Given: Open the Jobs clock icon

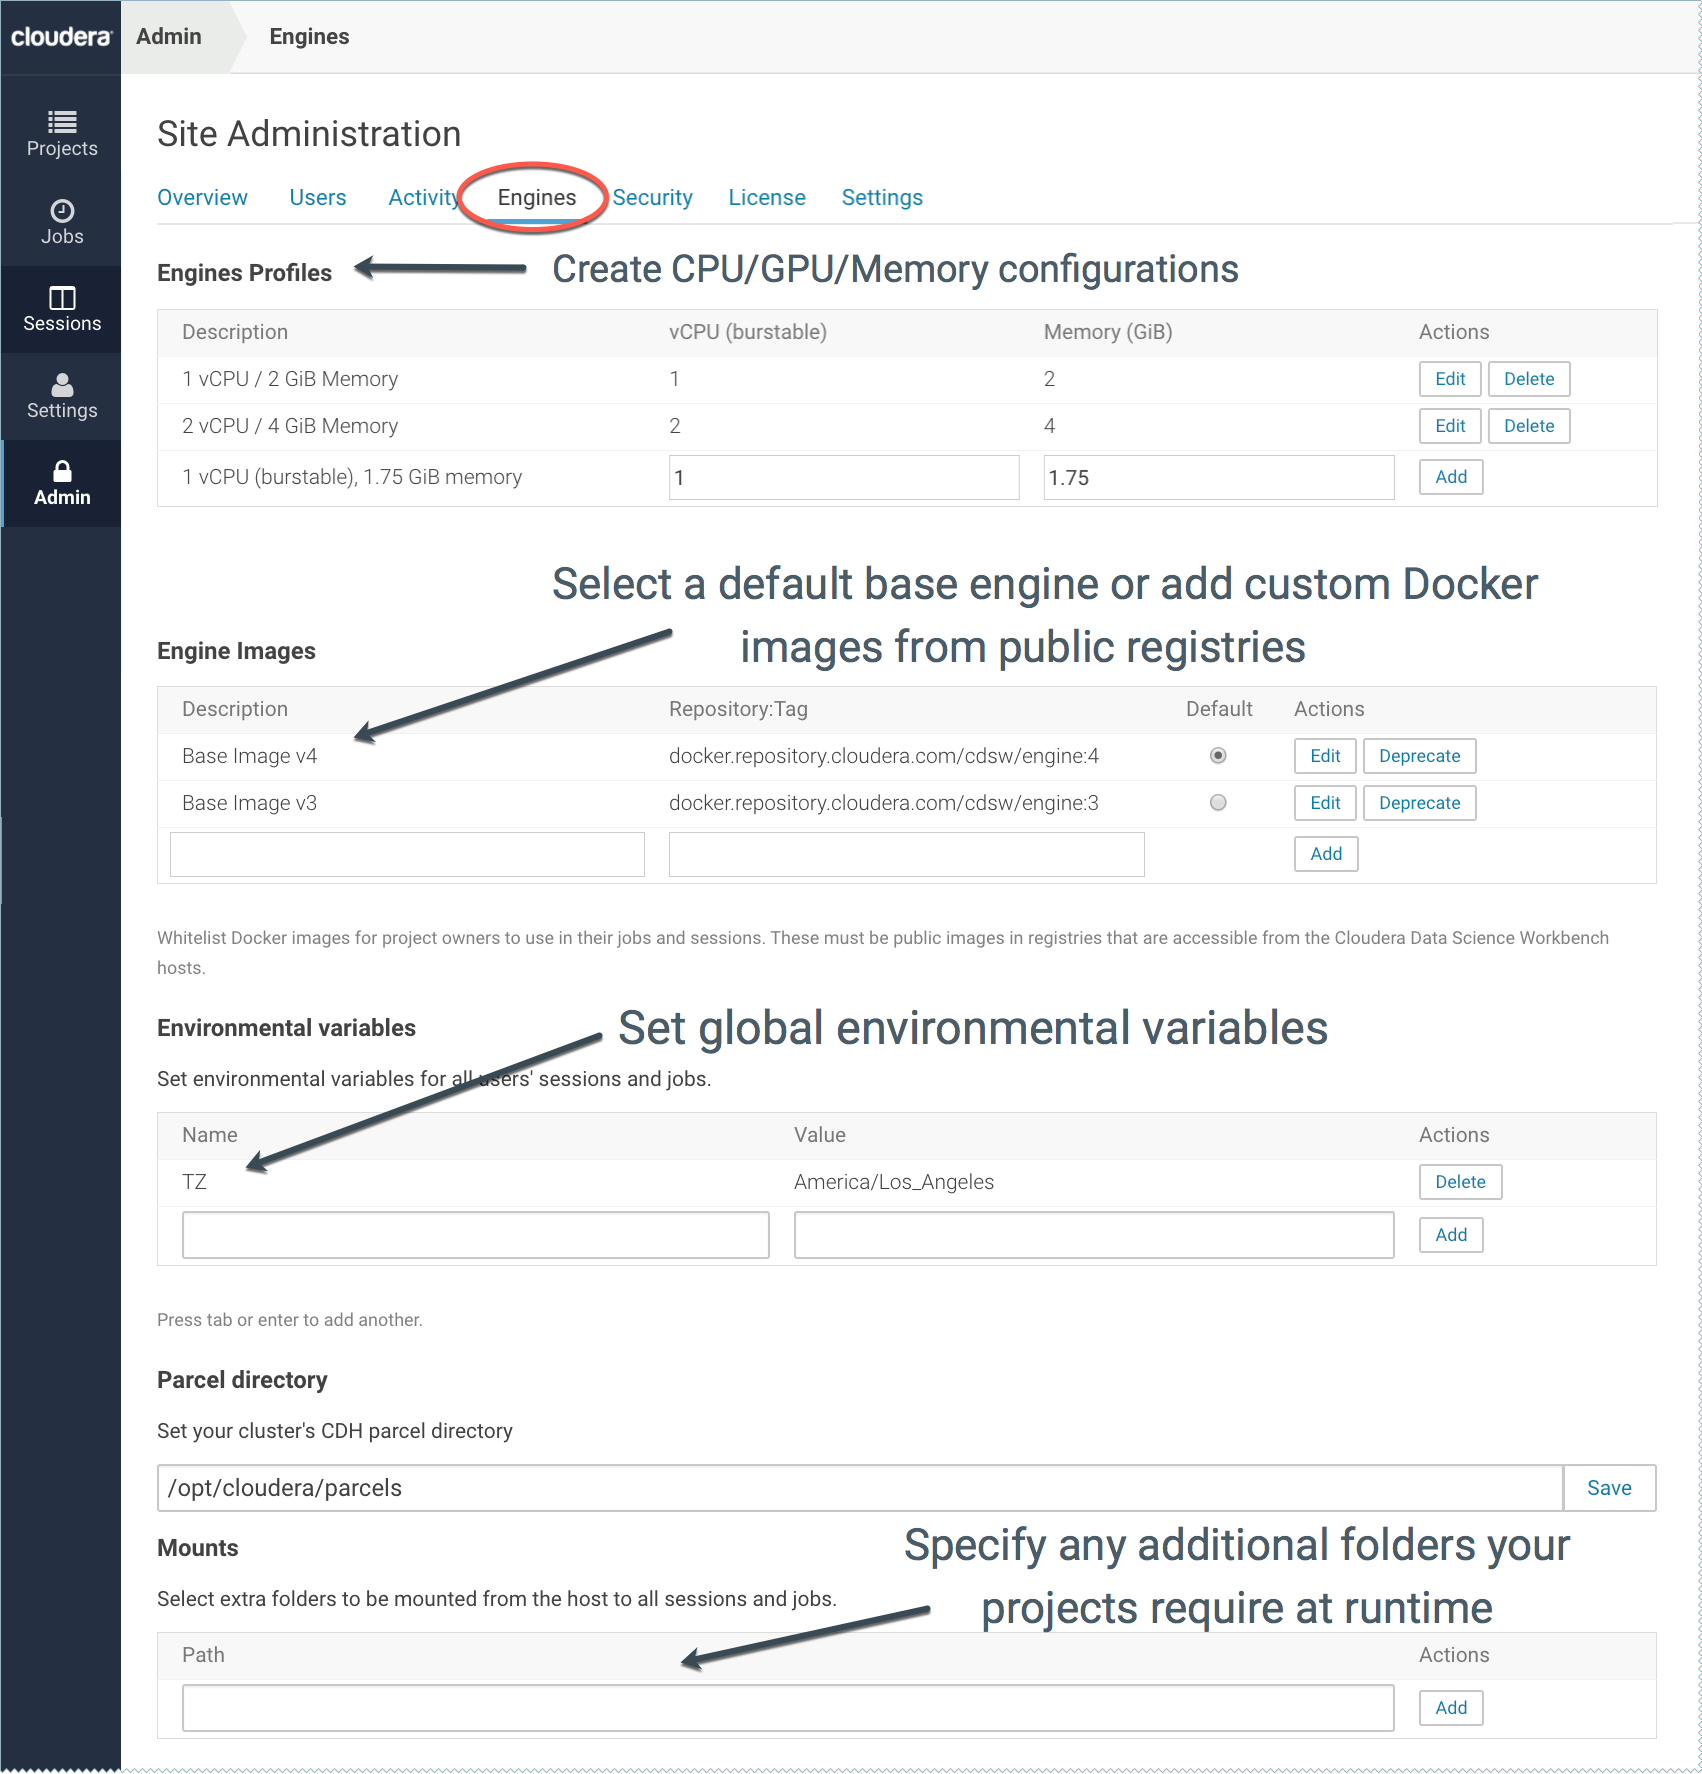Looking at the screenshot, I should click(x=62, y=211).
